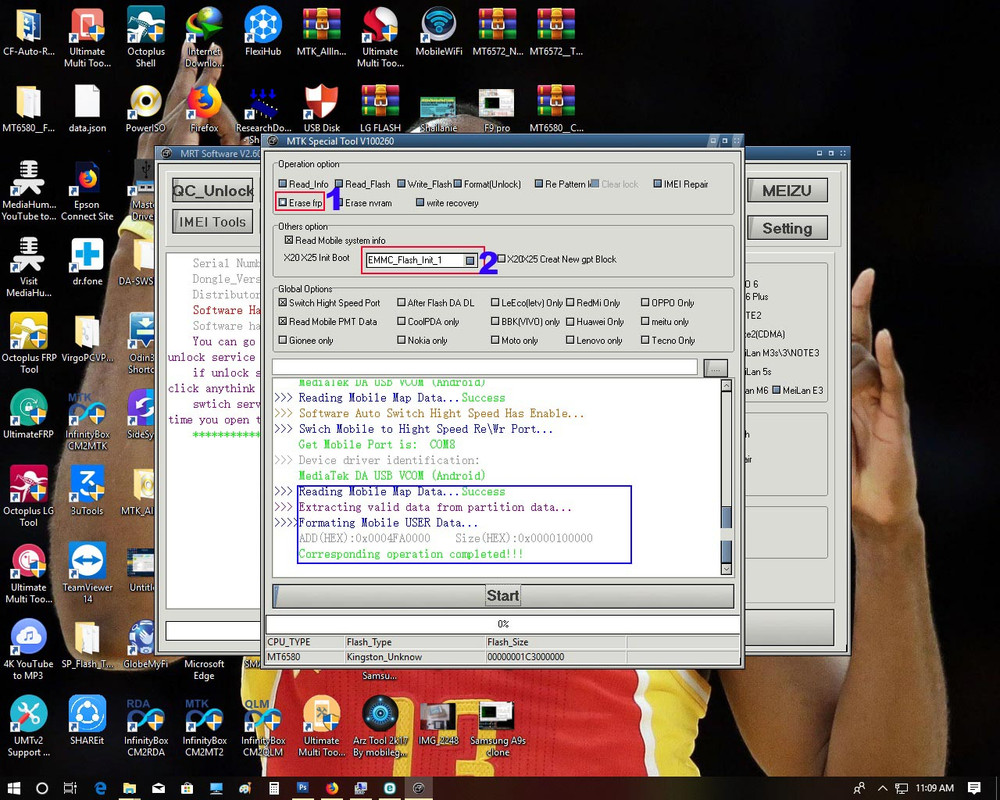1000x800 pixels.
Task: Click the browse '...' file button
Action: click(x=716, y=368)
